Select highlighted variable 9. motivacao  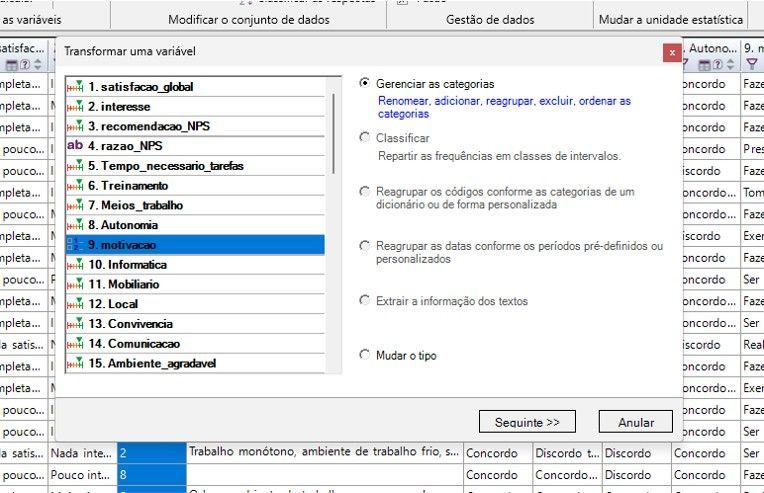[x=195, y=245]
